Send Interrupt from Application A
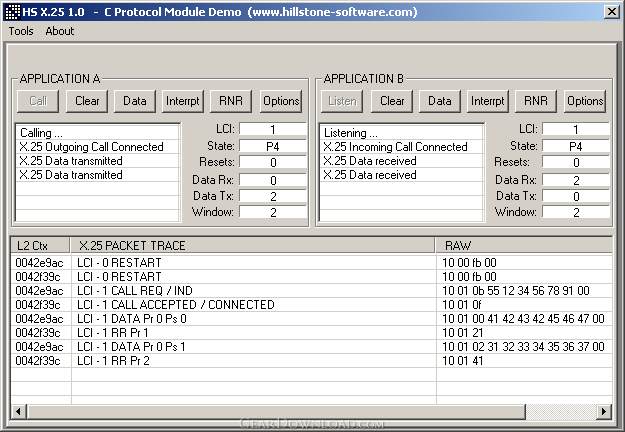 point(182,101)
